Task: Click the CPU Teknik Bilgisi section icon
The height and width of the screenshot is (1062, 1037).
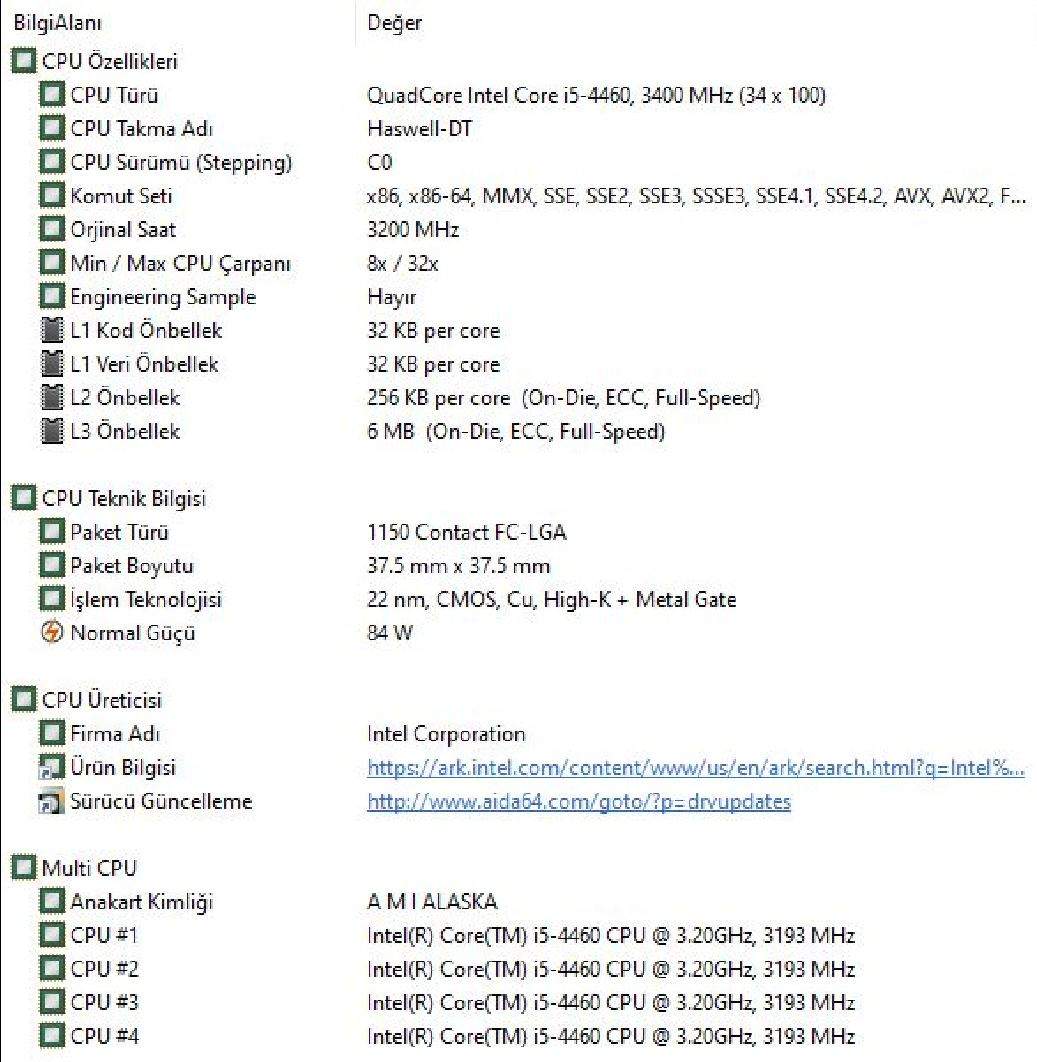Action: coord(24,498)
